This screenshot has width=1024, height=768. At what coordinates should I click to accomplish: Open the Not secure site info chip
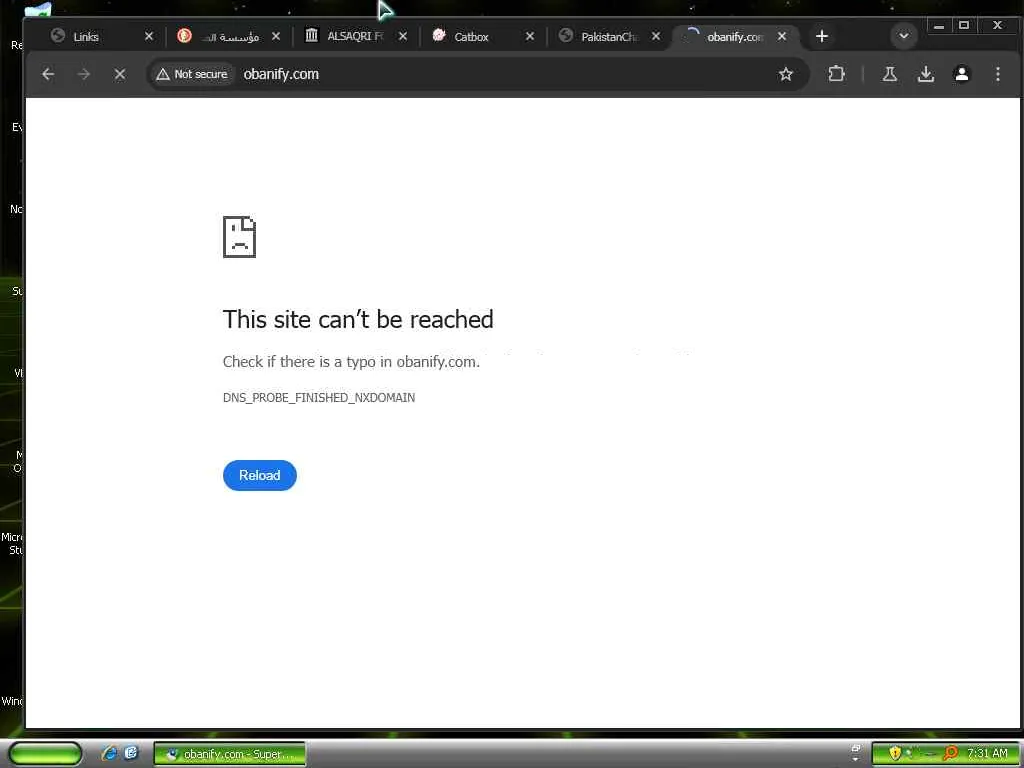[192, 74]
